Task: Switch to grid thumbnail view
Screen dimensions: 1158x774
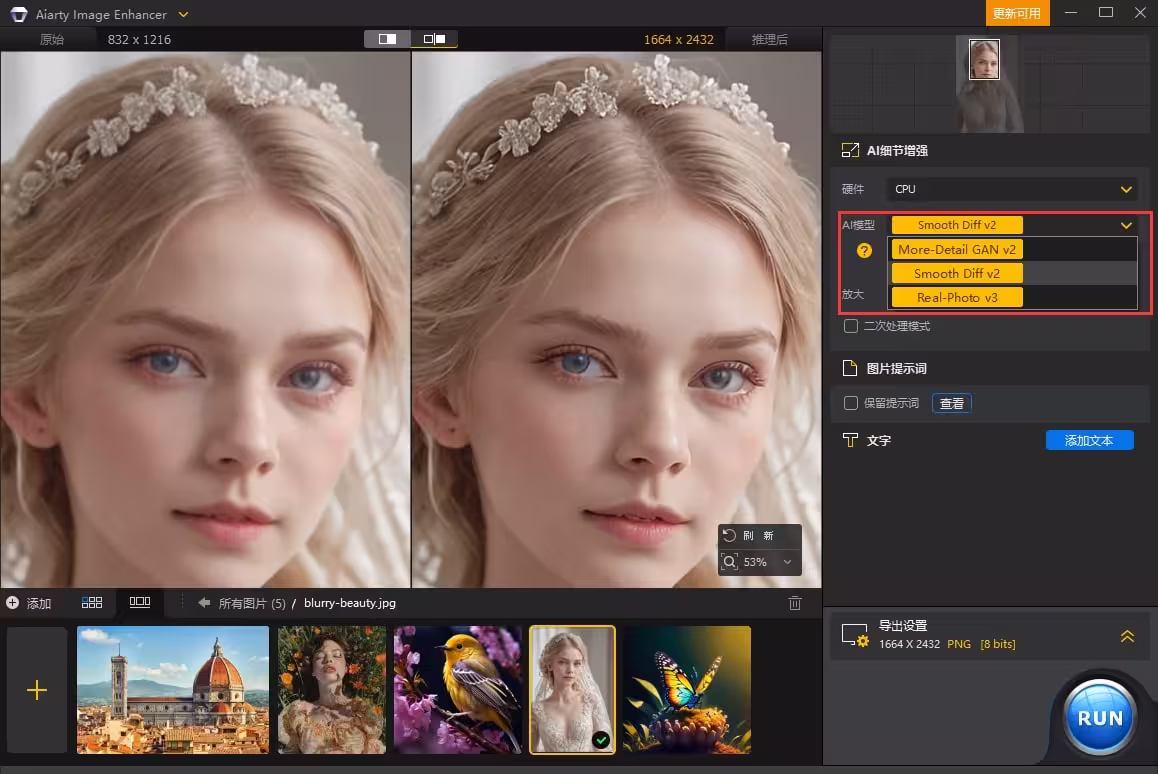Action: [x=92, y=603]
